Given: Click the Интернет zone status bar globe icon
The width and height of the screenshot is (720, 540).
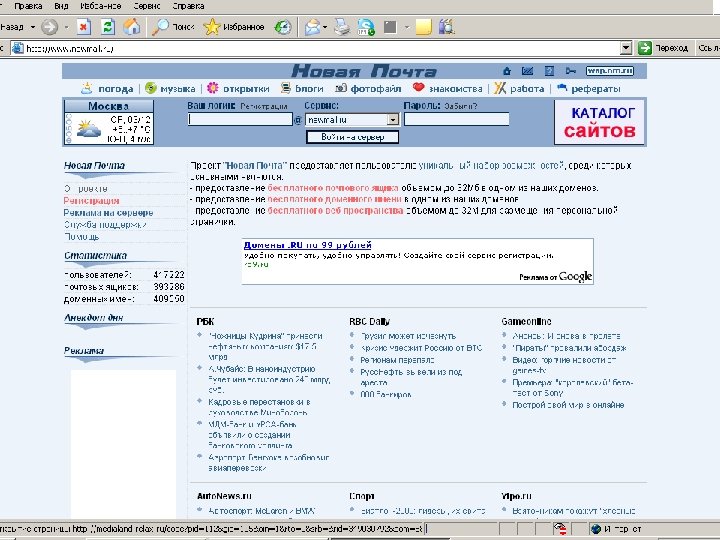Looking at the screenshot, I should pos(596,529).
